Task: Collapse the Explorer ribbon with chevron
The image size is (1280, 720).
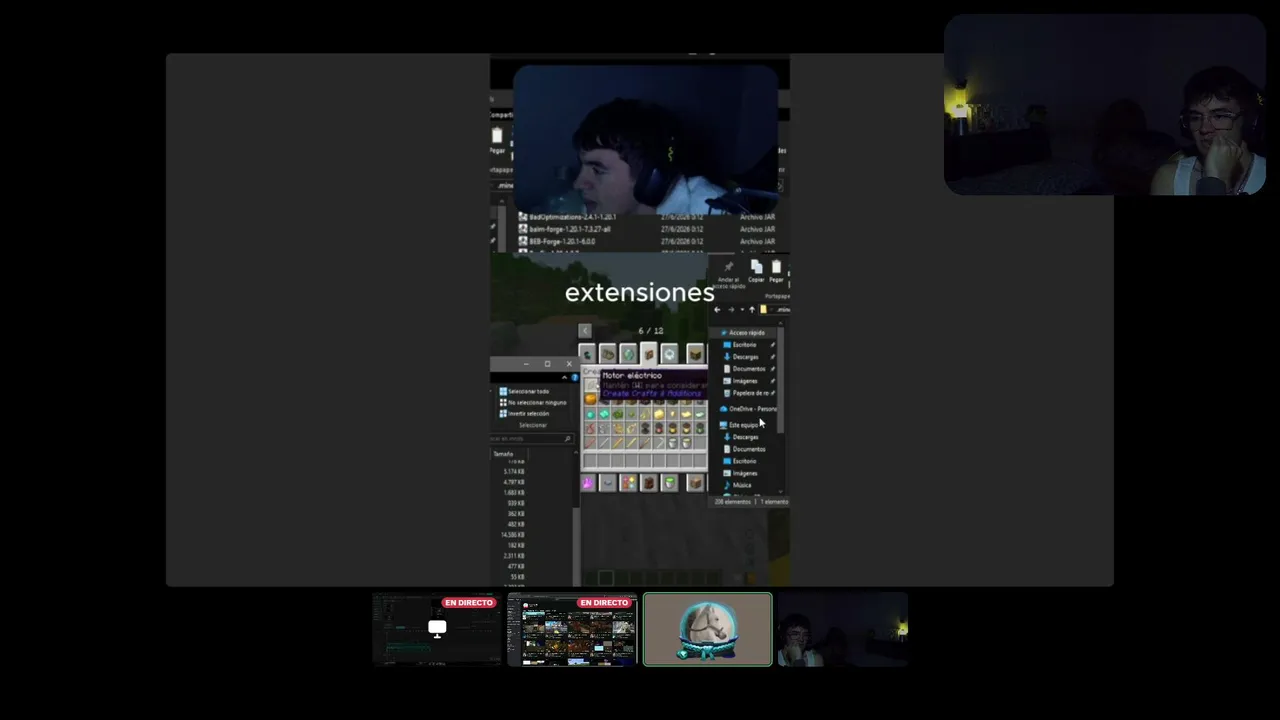Action: (x=564, y=377)
